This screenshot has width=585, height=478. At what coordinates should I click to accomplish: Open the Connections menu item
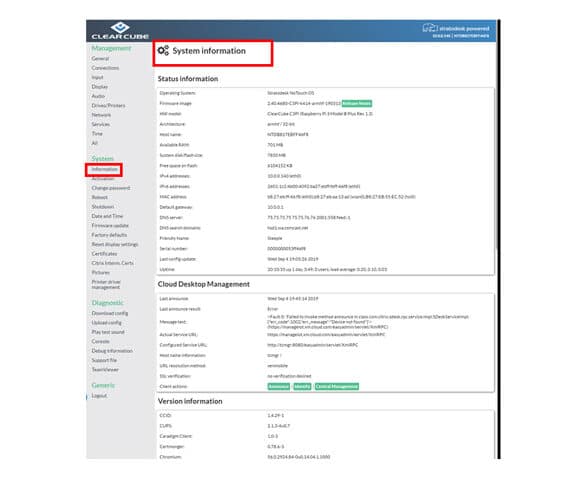tap(105, 68)
